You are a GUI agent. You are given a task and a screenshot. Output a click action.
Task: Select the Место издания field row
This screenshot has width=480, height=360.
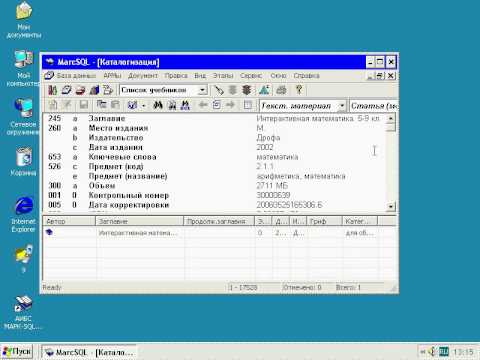(215, 128)
